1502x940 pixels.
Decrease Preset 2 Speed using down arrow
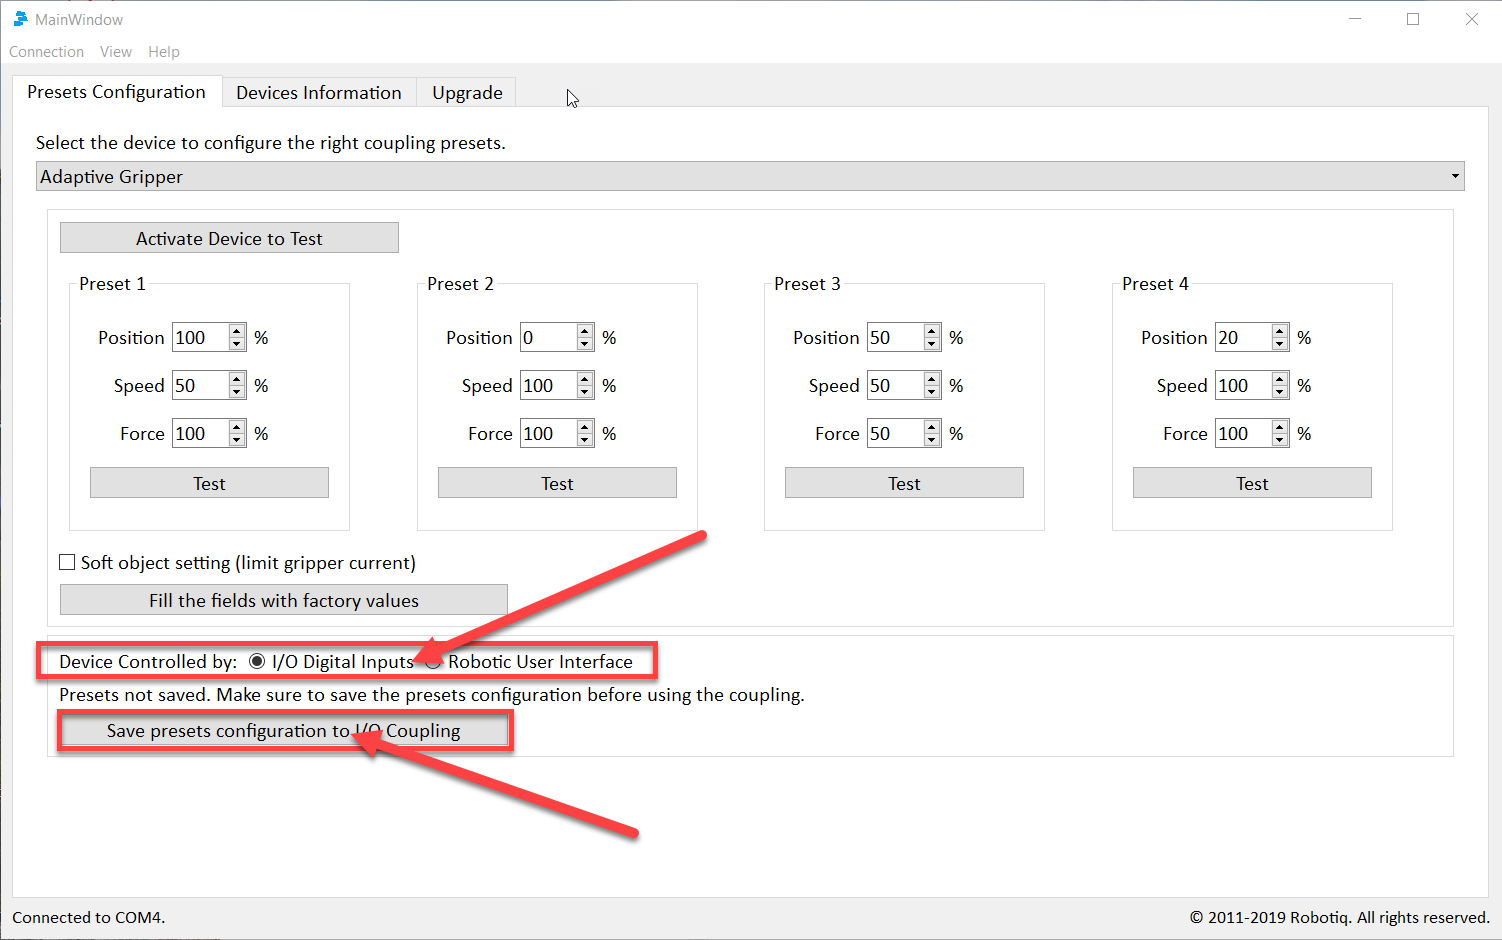[x=585, y=390]
